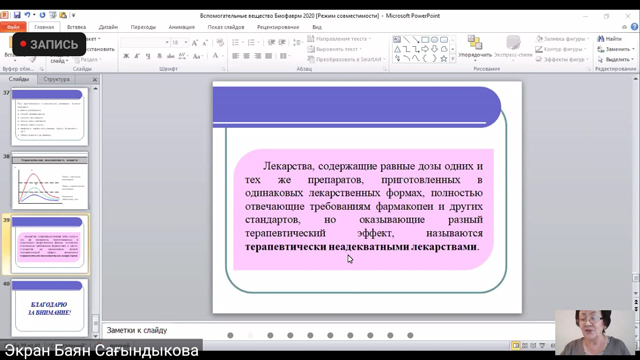Screen dimensions: 640x360
Task: Open the character spacing (AV) dropdown
Action: (183, 56)
